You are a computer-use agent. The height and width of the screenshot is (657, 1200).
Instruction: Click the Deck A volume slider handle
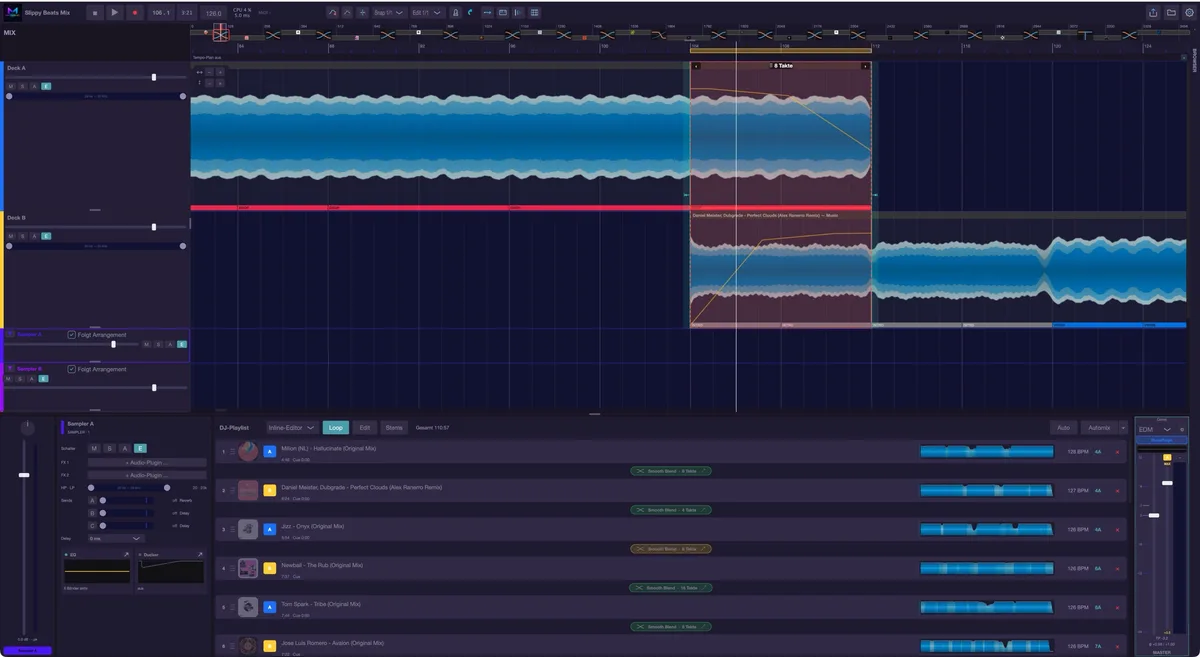pyautogui.click(x=154, y=77)
